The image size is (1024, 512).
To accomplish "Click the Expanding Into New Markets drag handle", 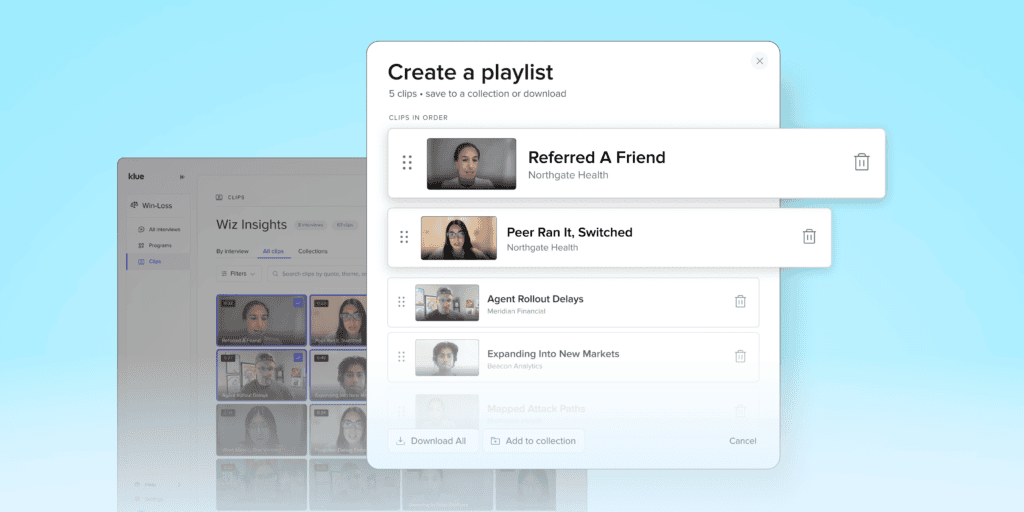I will point(401,357).
